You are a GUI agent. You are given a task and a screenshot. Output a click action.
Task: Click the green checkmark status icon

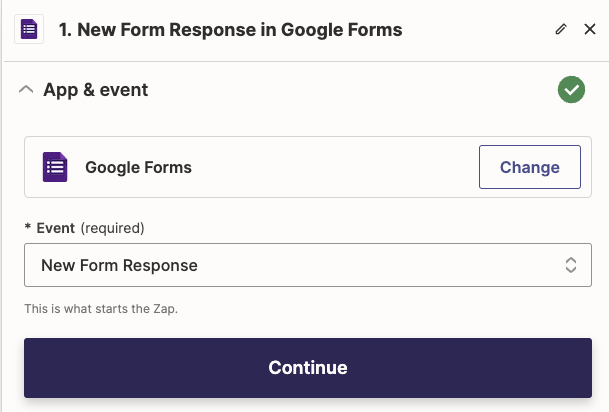point(571,90)
